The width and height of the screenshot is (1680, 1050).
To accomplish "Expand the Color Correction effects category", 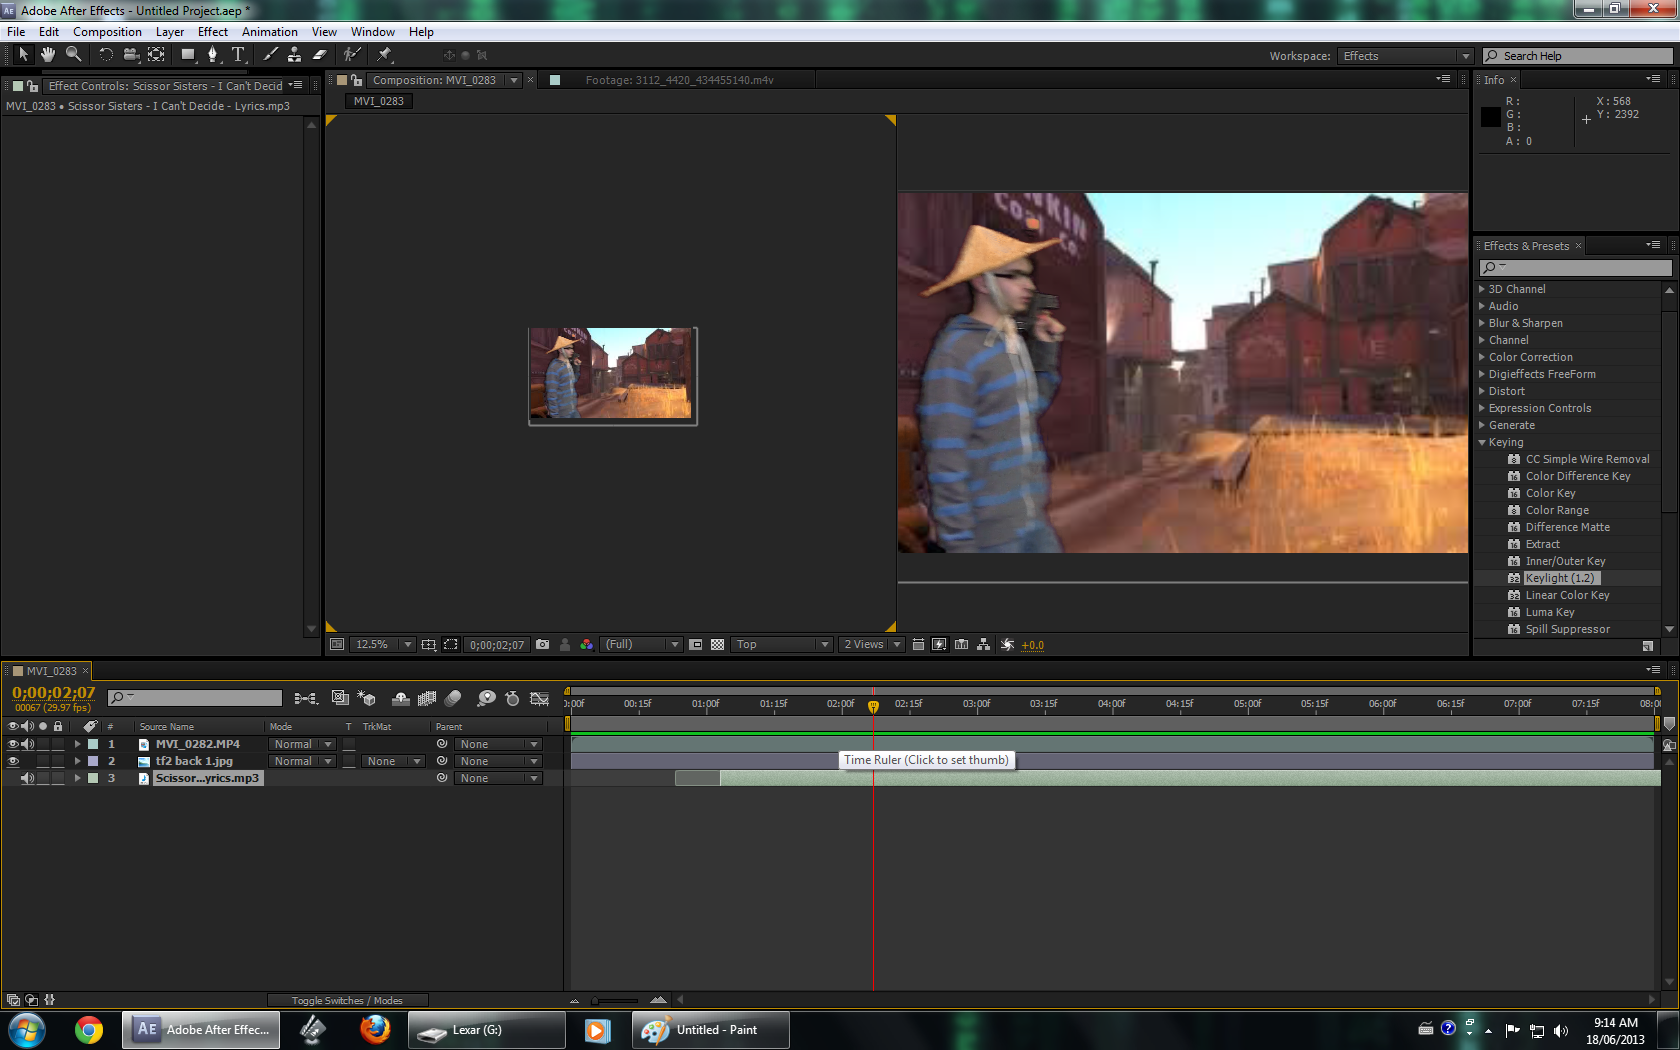I will 1482,357.
